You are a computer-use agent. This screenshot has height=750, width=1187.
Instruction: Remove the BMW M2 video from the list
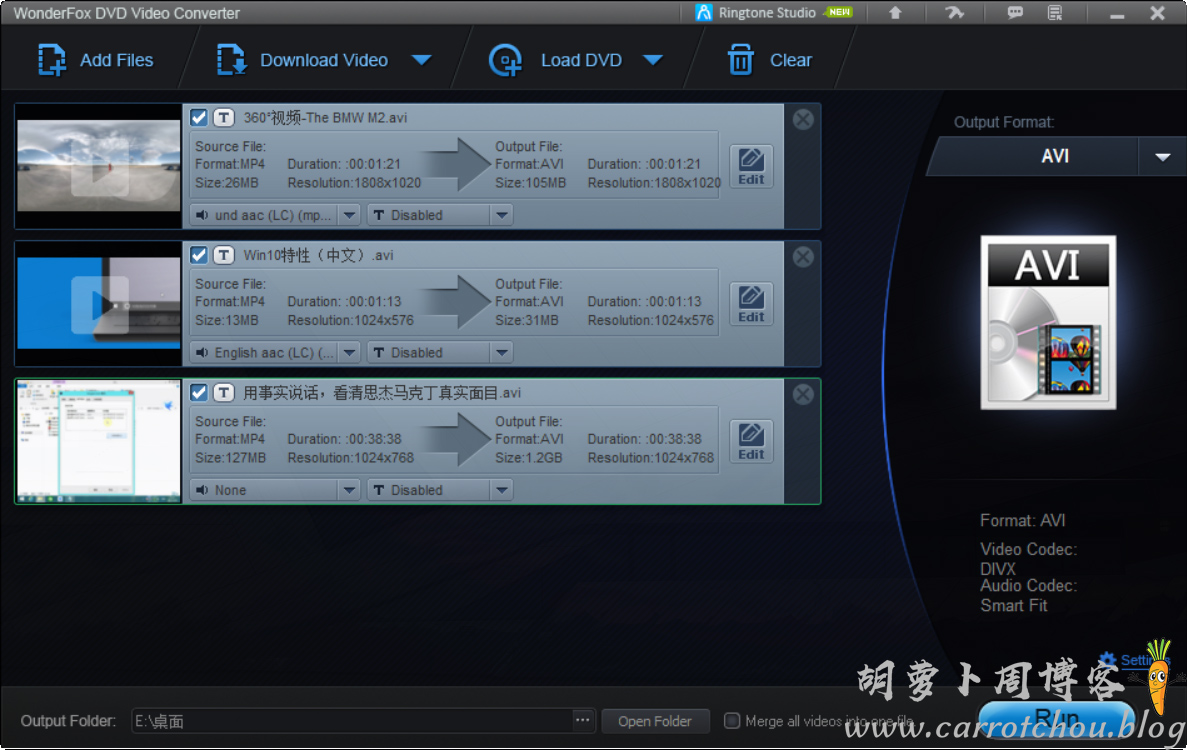(x=803, y=119)
